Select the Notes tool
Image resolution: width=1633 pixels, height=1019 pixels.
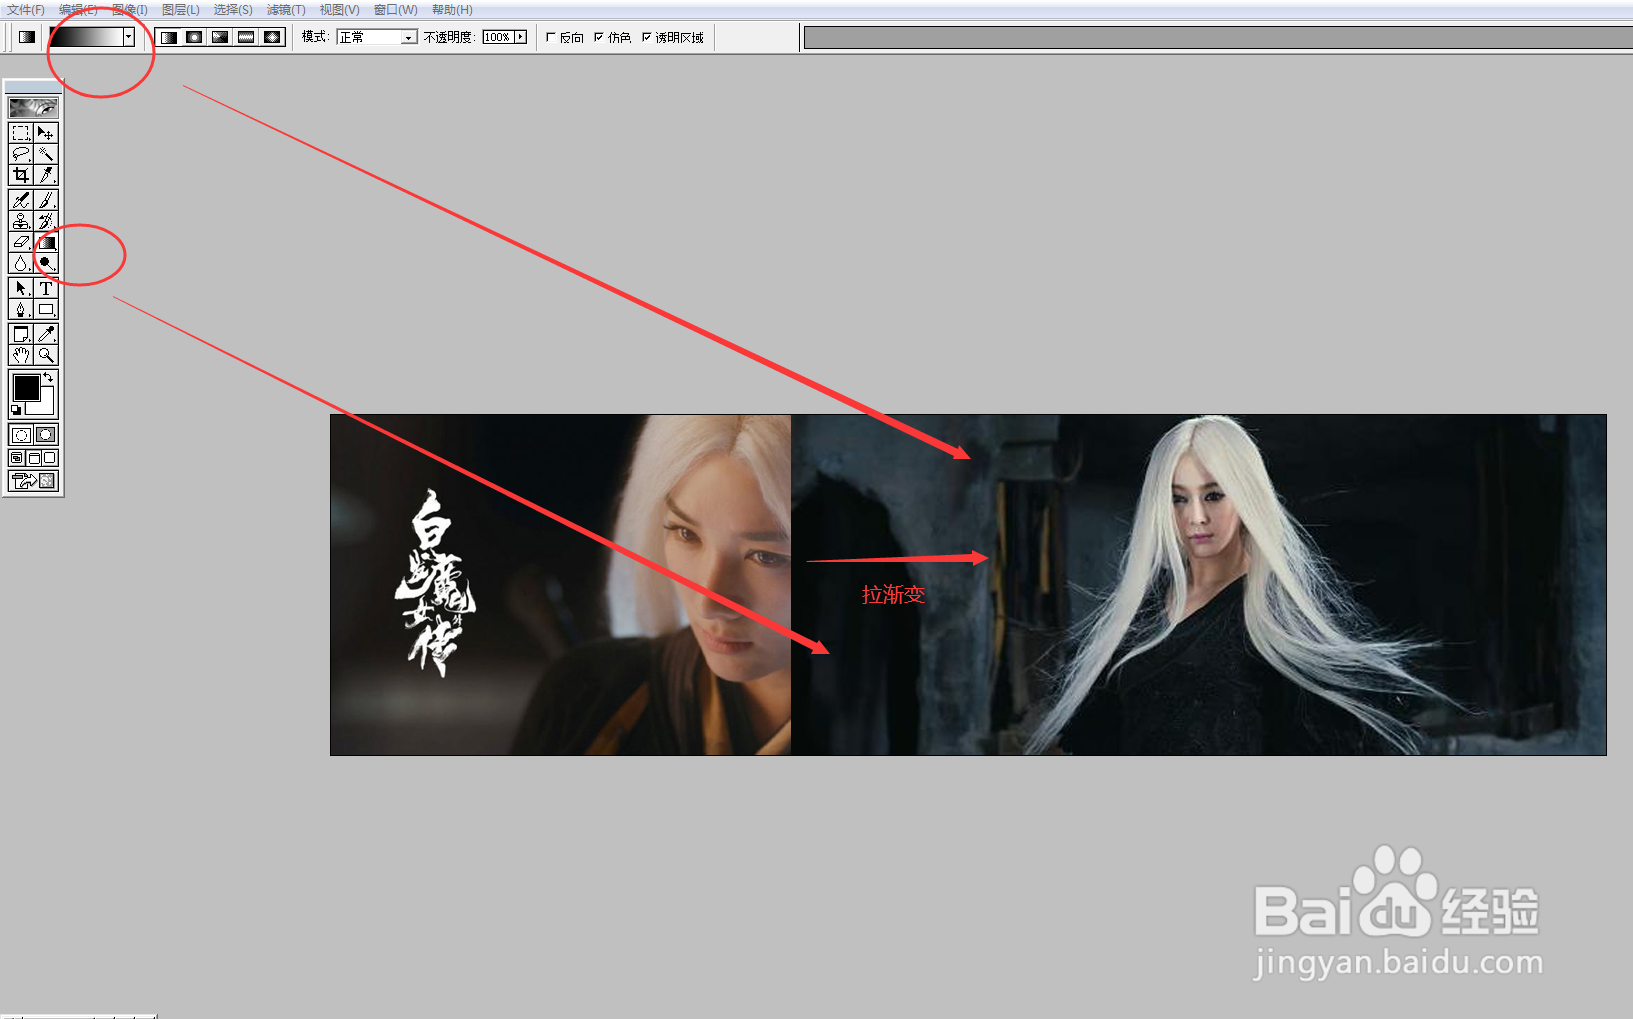[x=21, y=334]
